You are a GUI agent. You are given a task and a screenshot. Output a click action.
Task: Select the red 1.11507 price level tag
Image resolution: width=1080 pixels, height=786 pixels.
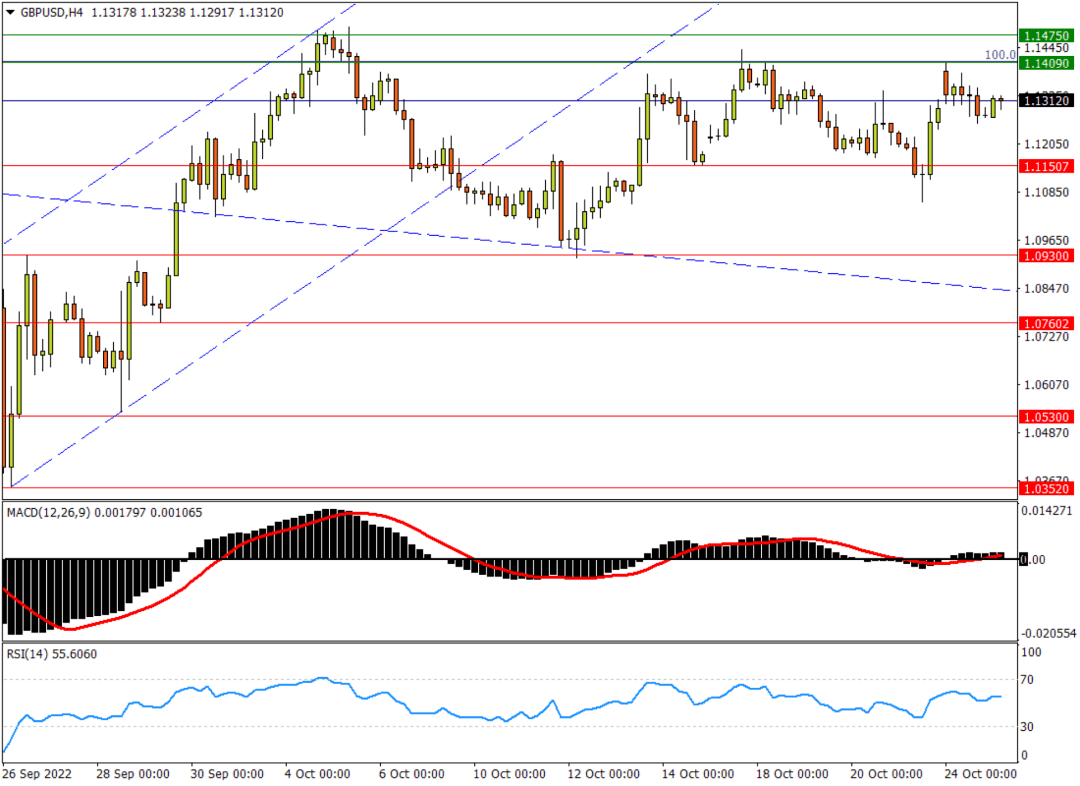pyautogui.click(x=1046, y=166)
